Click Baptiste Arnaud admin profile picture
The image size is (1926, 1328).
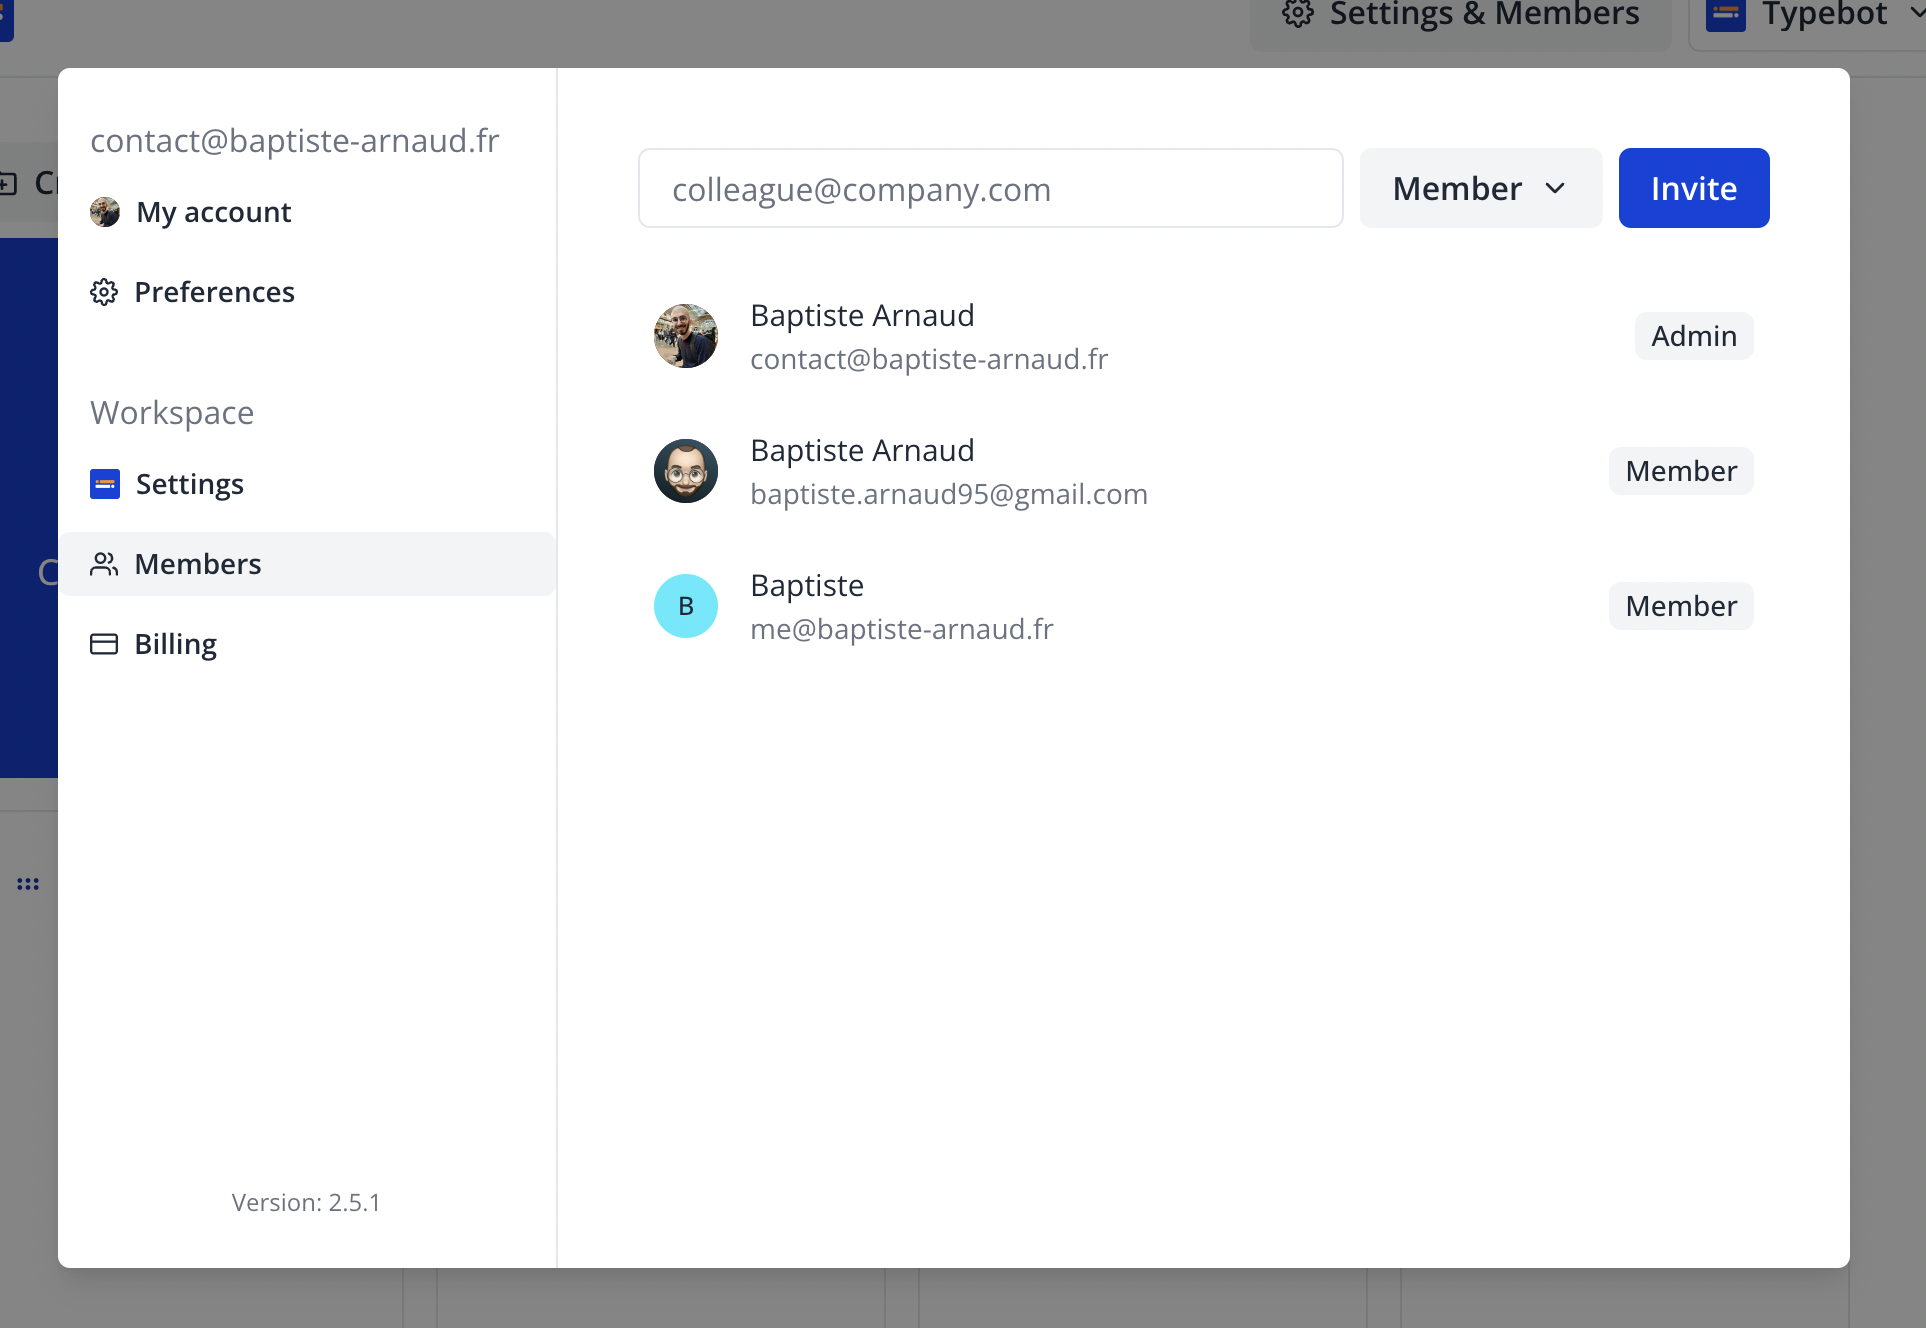[x=685, y=335]
